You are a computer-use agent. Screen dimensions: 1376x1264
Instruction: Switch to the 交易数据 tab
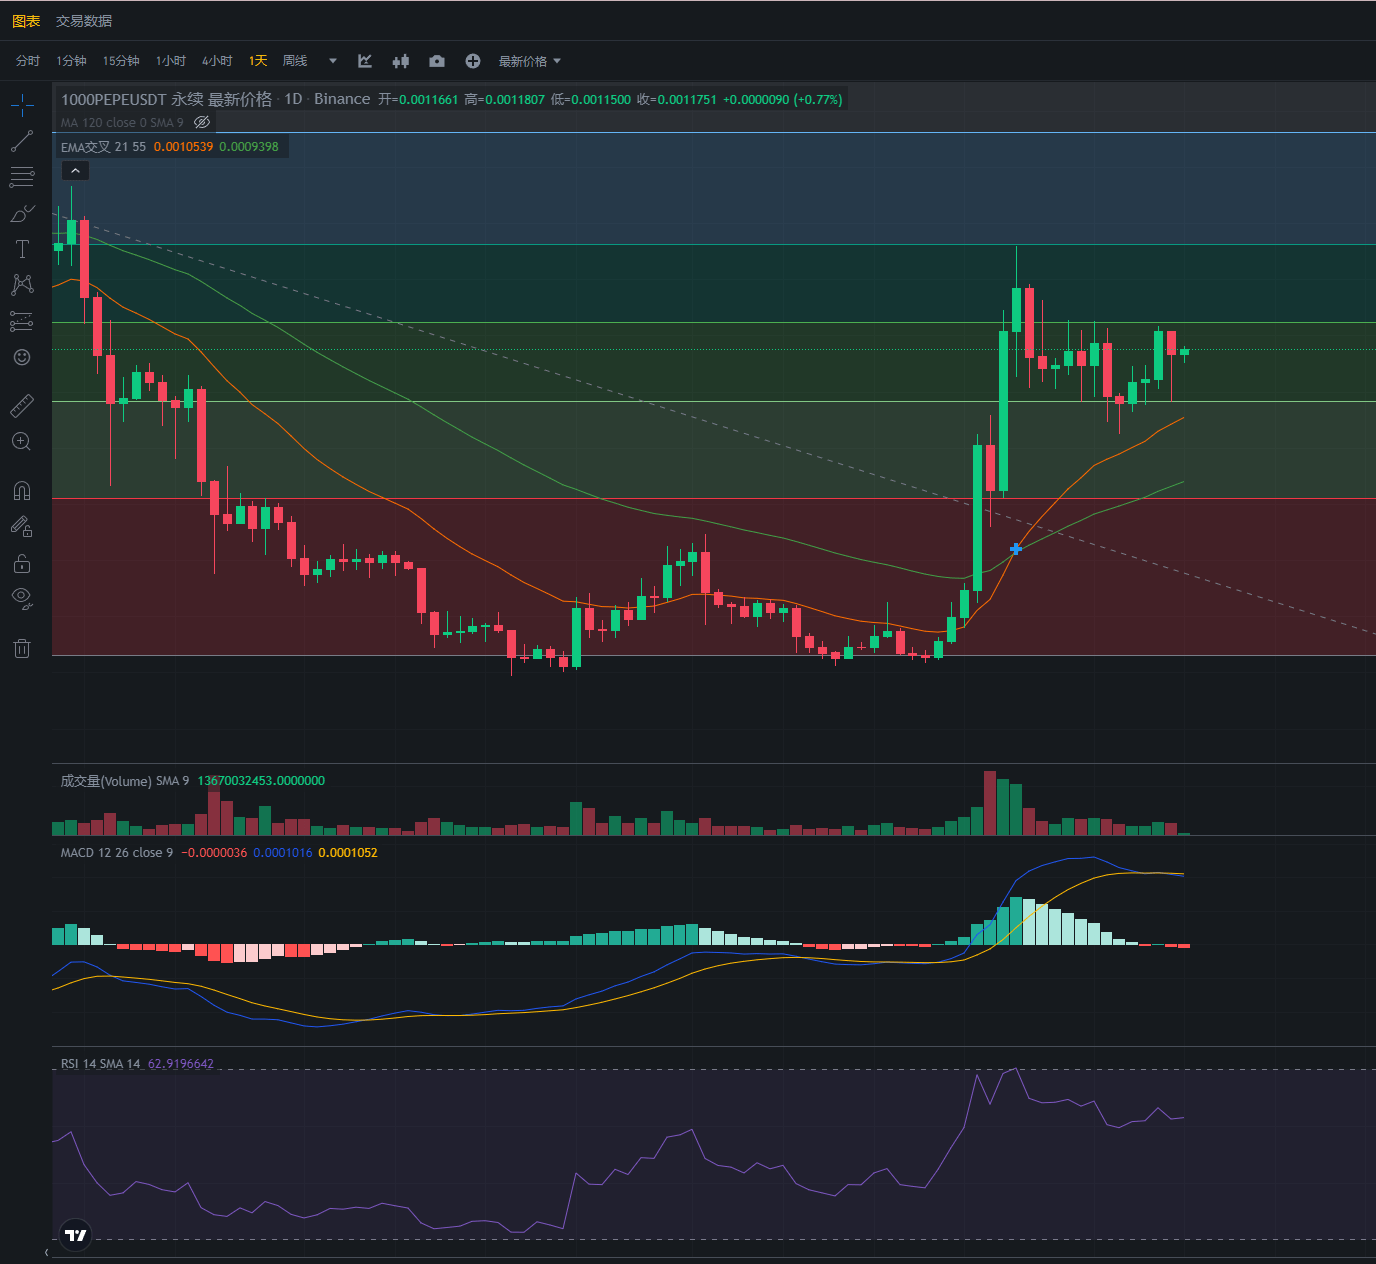click(x=84, y=21)
